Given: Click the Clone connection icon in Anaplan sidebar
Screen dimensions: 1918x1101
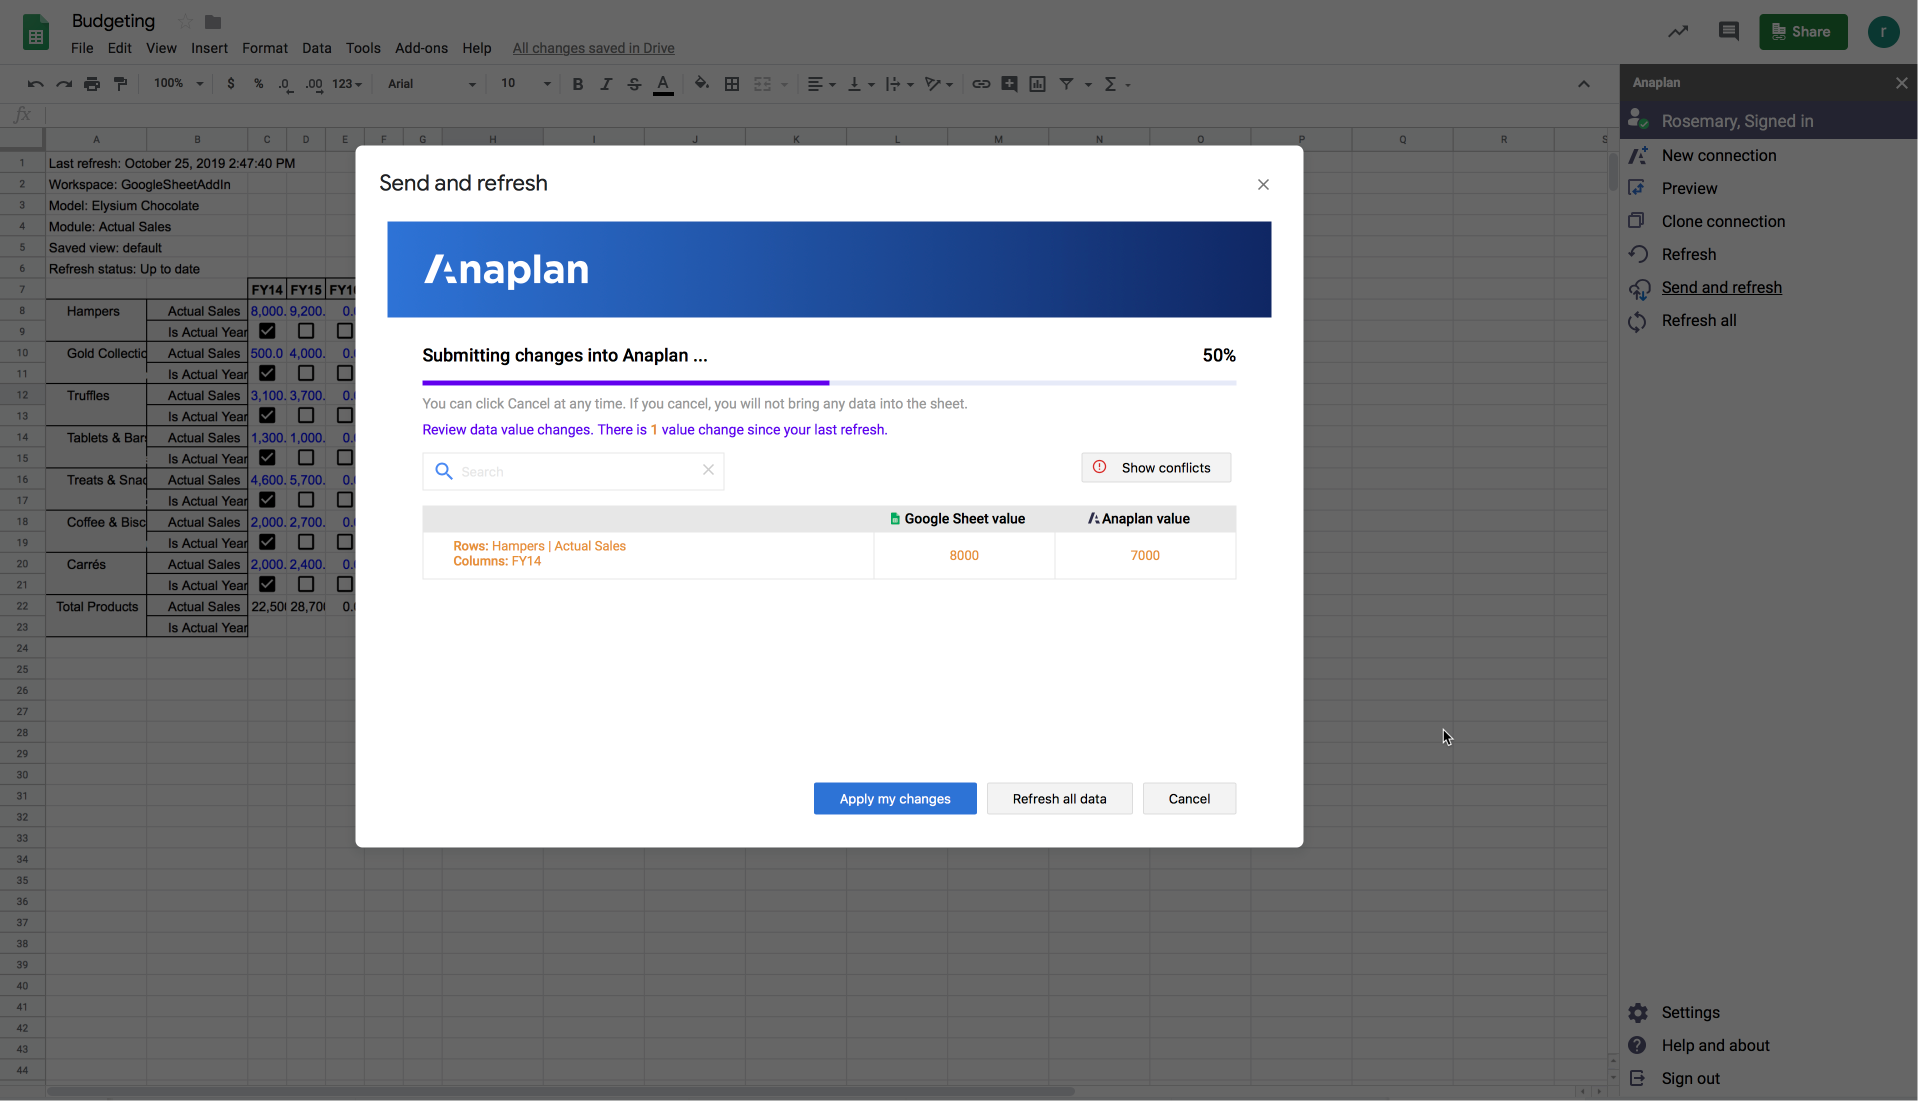Looking at the screenshot, I should (x=1639, y=220).
